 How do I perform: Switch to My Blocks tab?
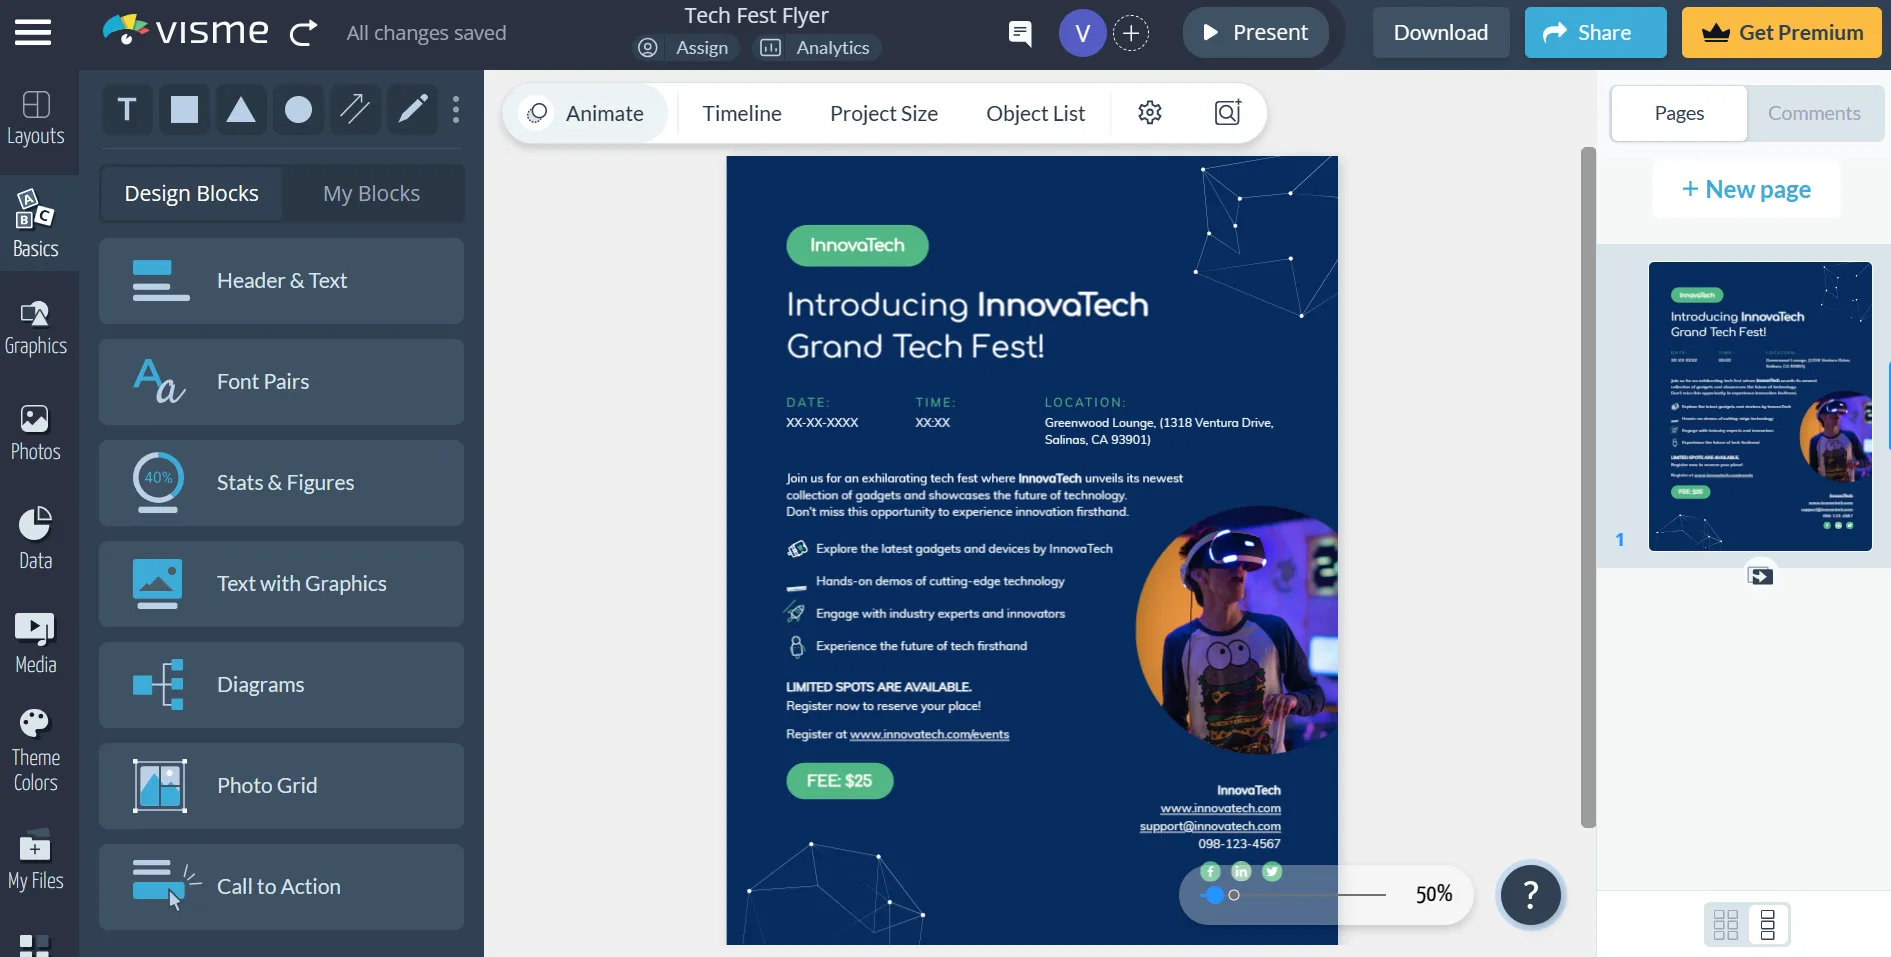tap(371, 193)
